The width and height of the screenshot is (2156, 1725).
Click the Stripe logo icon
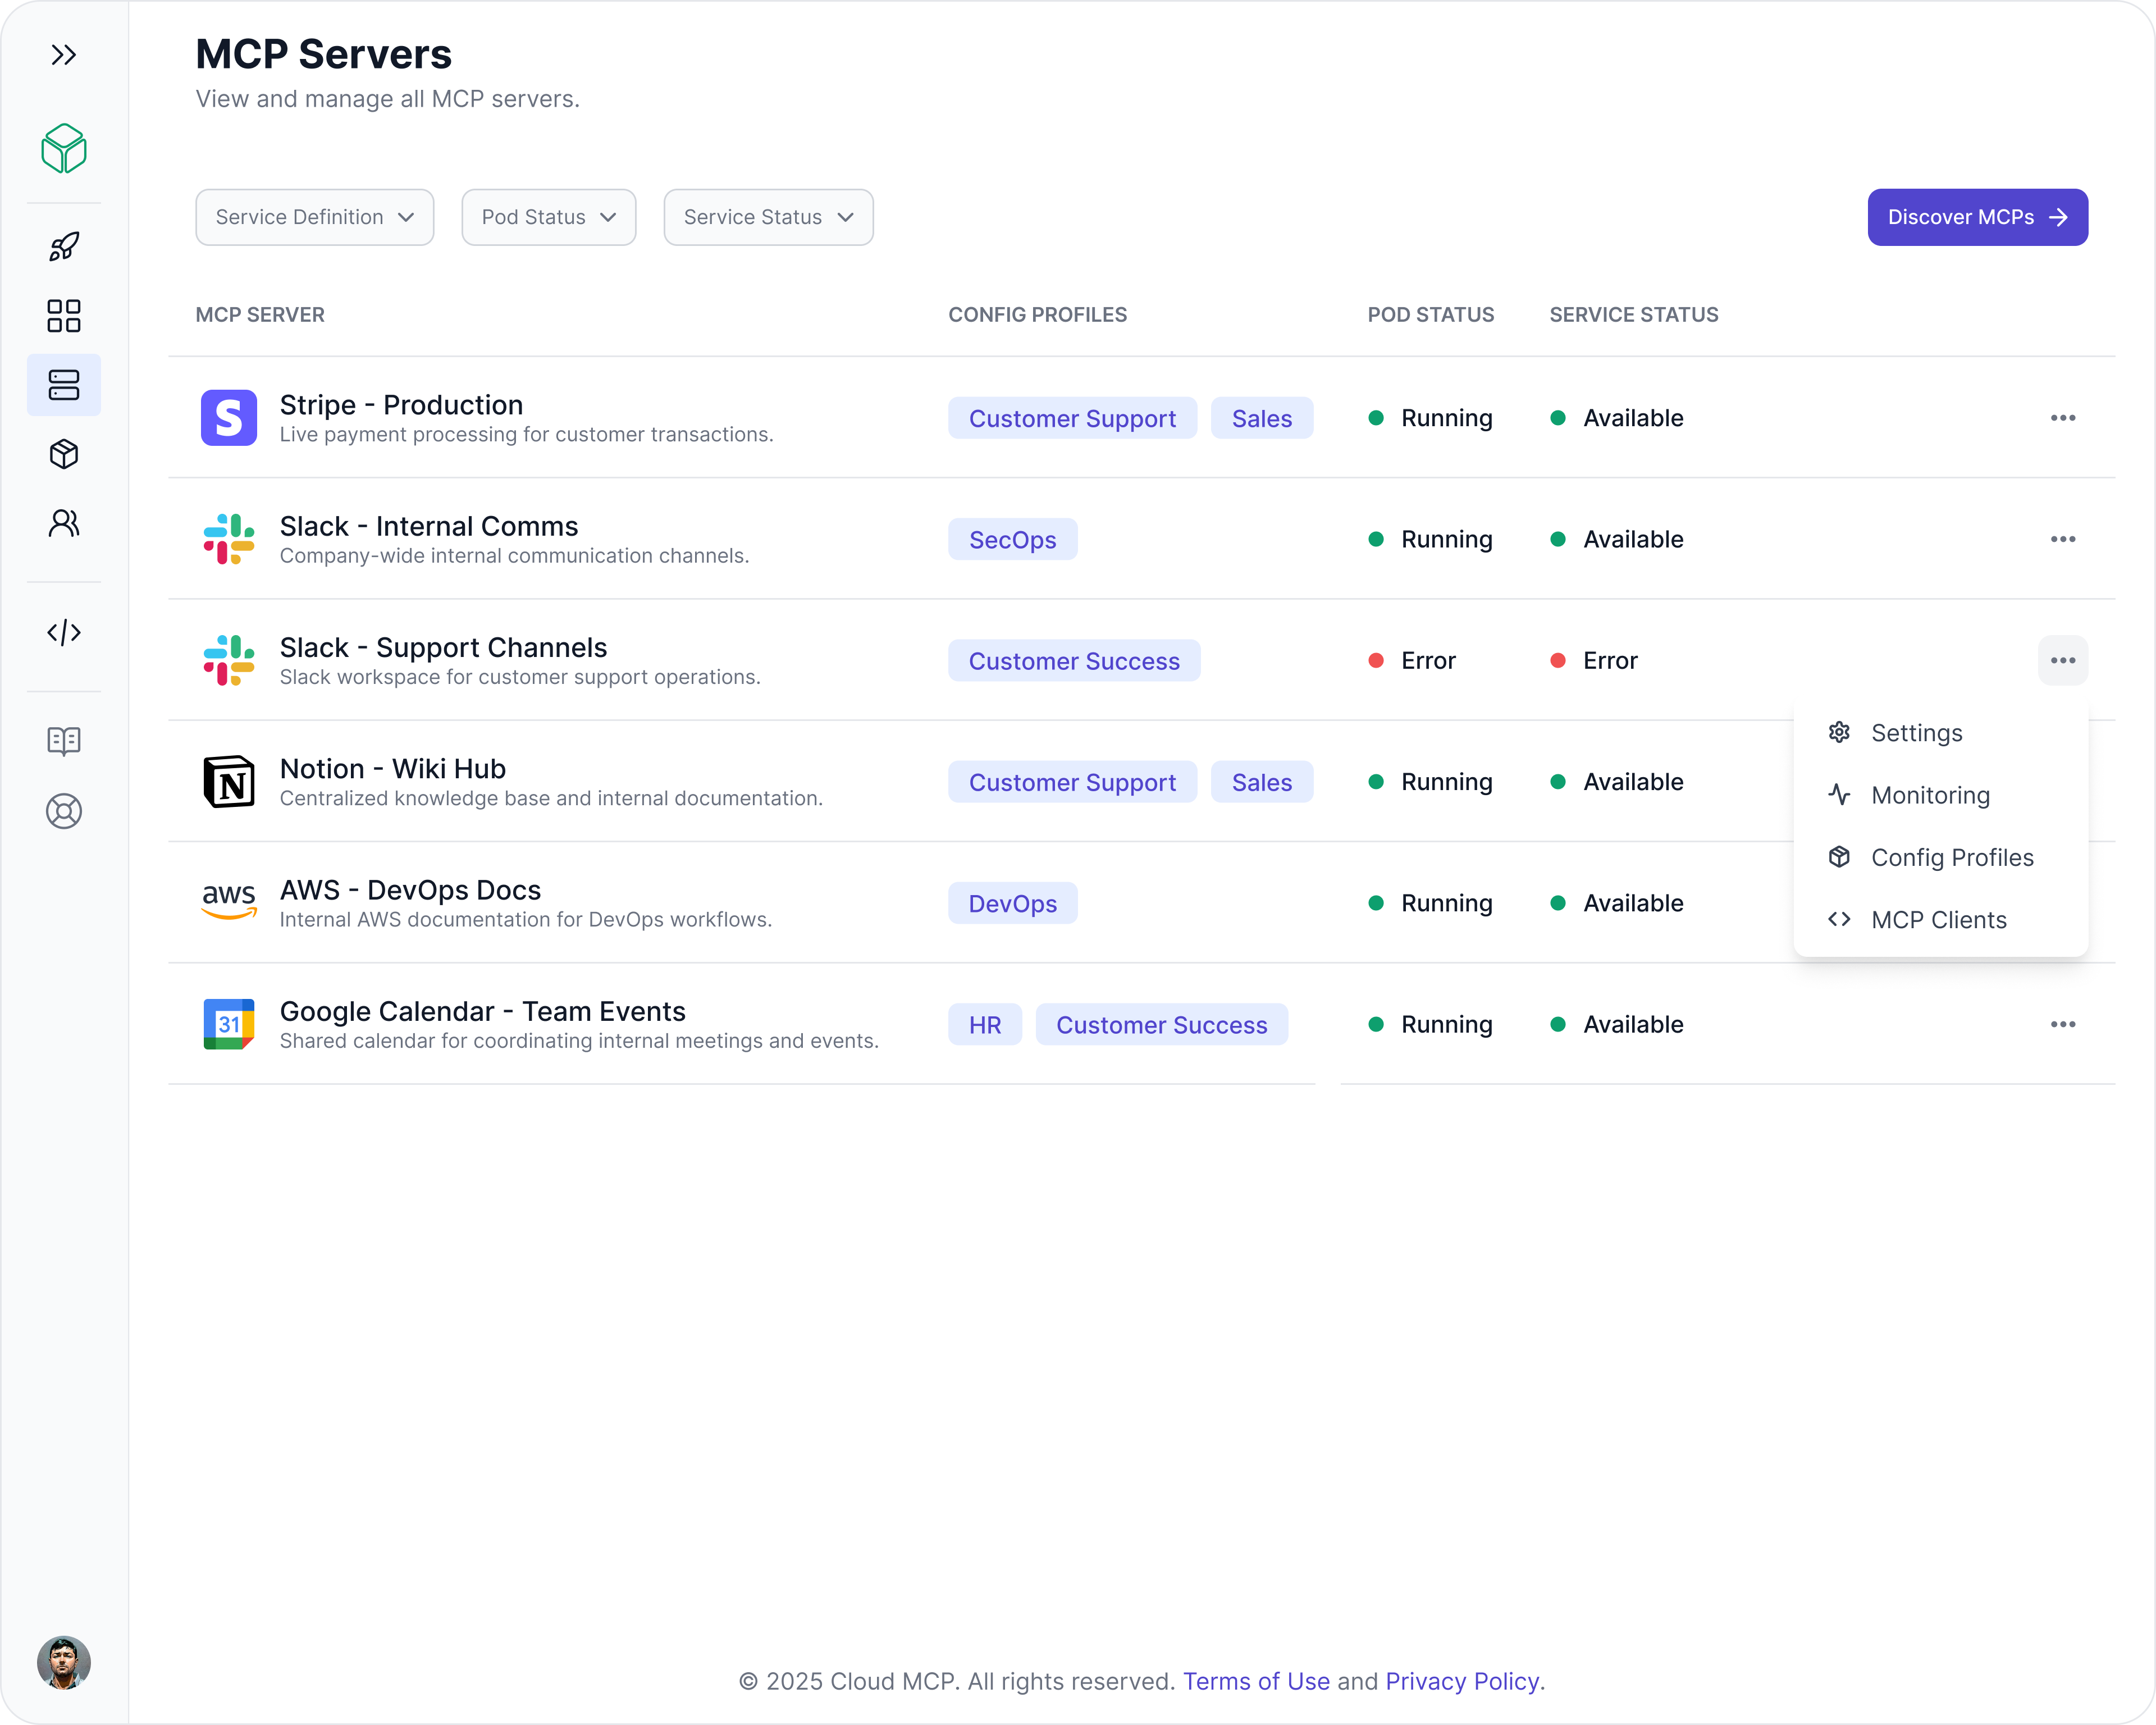[229, 417]
